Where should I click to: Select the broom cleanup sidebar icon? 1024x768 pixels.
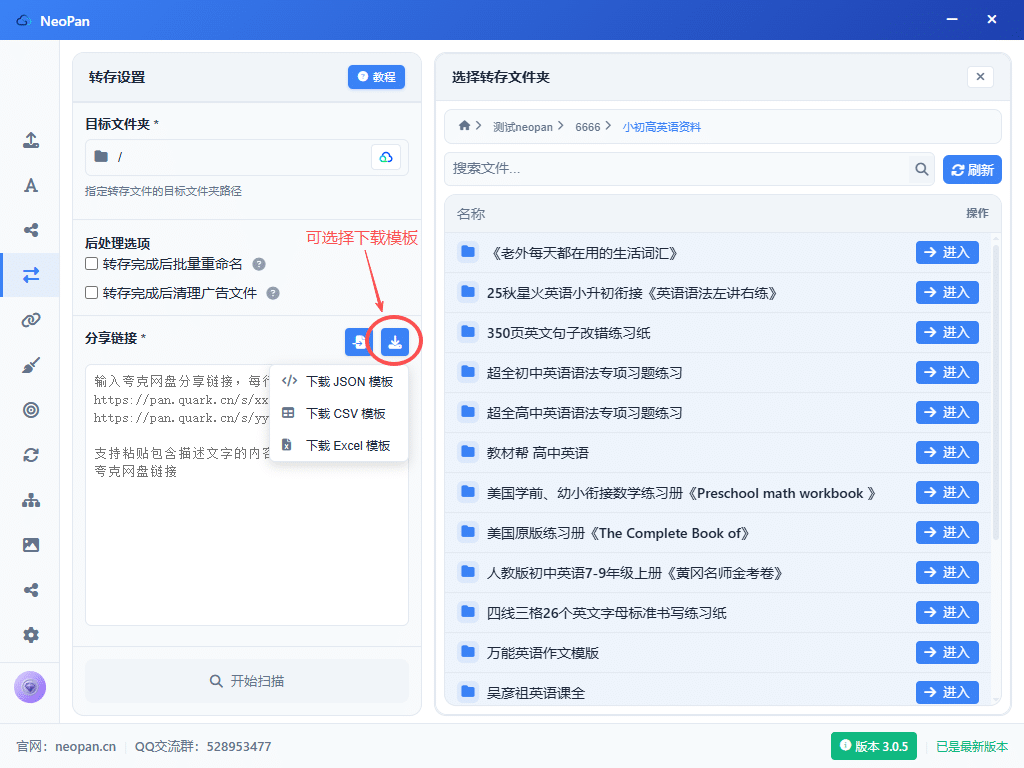pyautogui.click(x=31, y=365)
